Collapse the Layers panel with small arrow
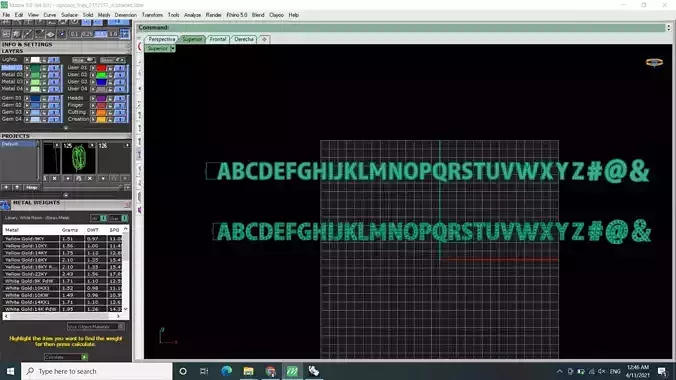The image size is (676, 380). tap(66, 128)
